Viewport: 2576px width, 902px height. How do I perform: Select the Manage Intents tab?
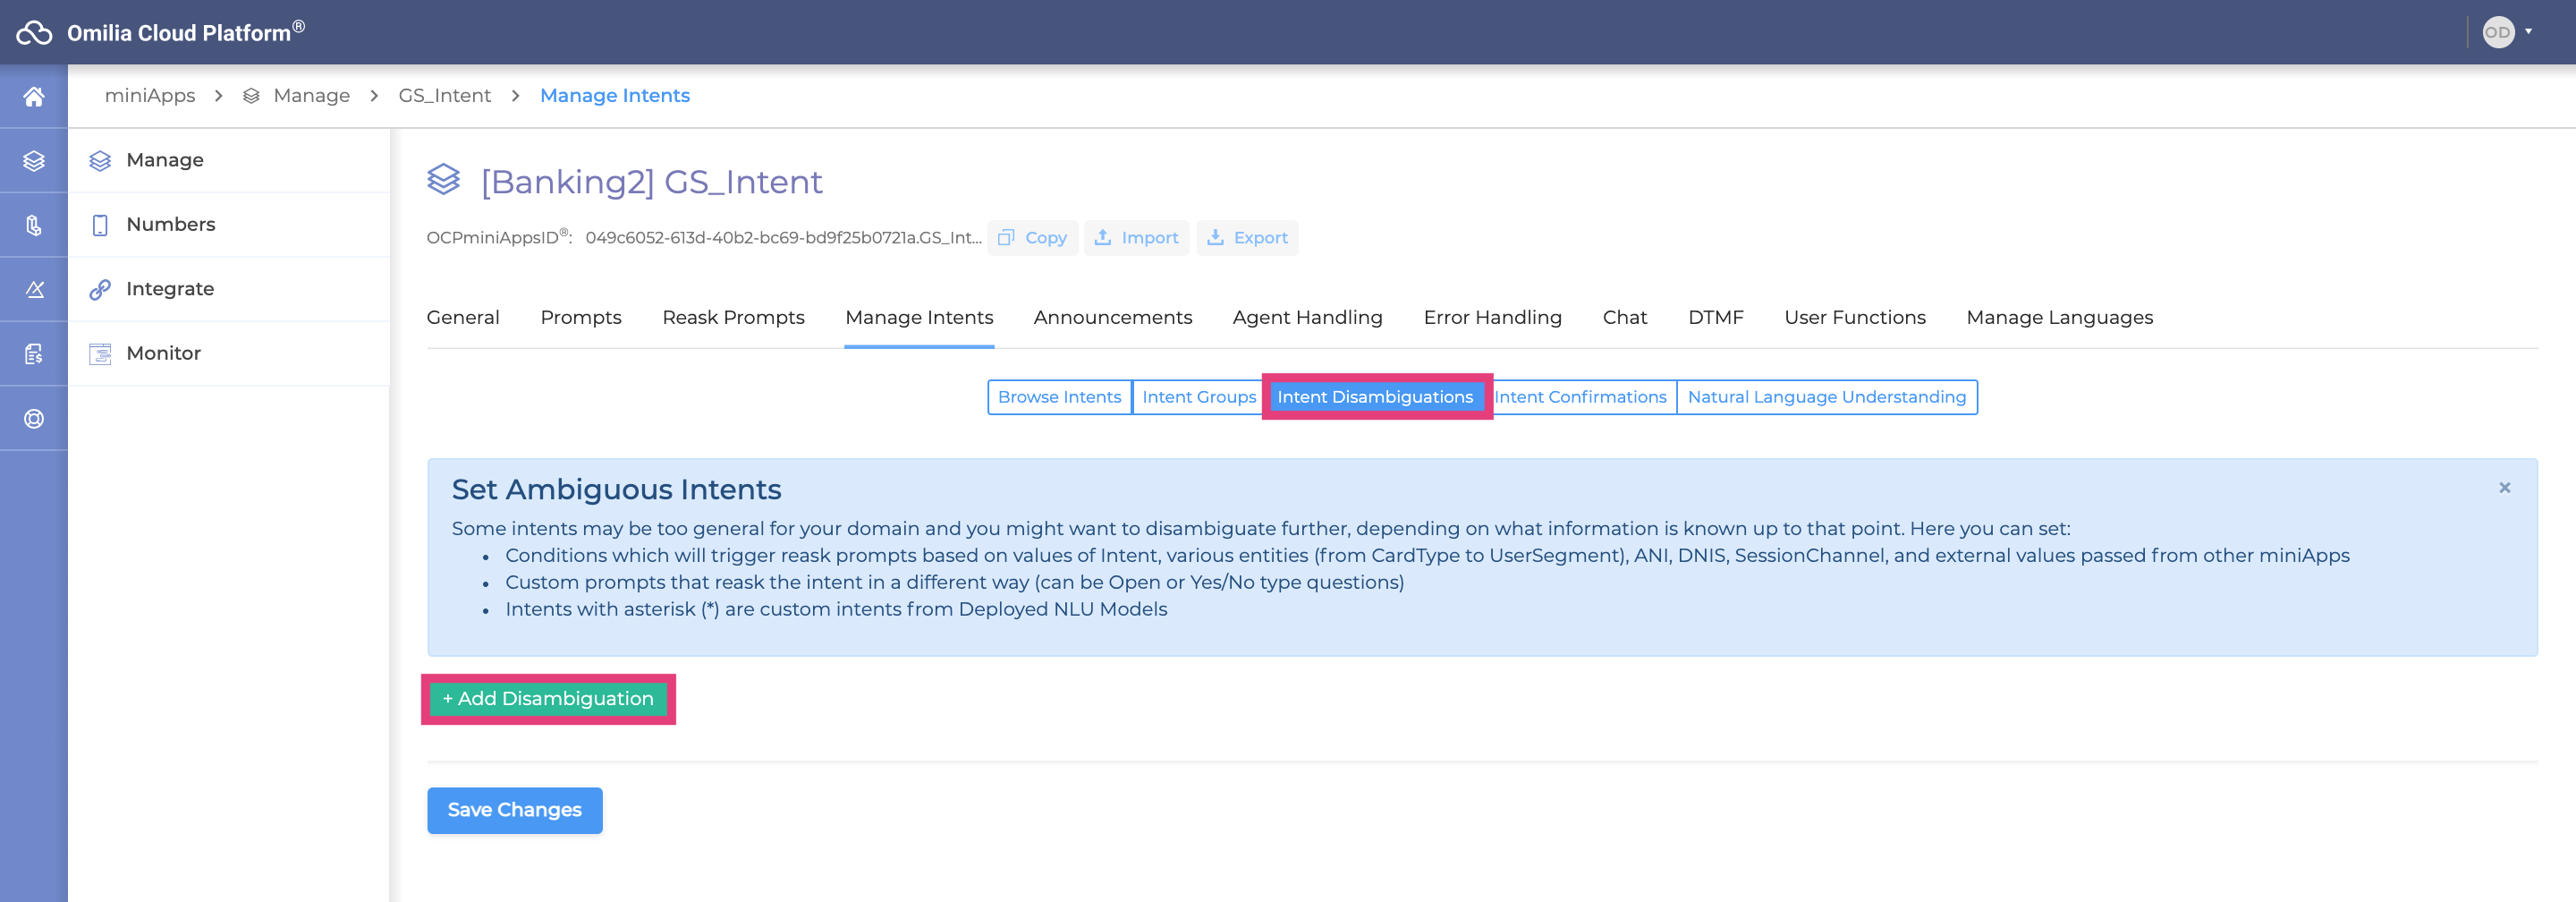pyautogui.click(x=919, y=317)
